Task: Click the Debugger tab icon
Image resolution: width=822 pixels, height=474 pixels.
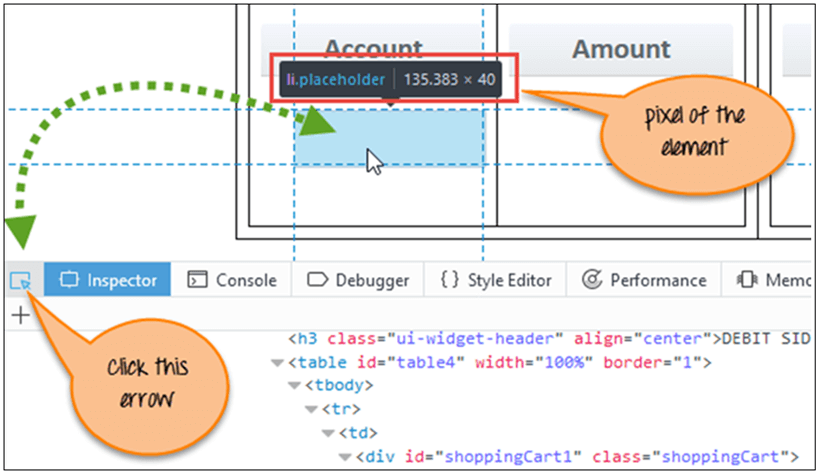Action: tap(318, 280)
